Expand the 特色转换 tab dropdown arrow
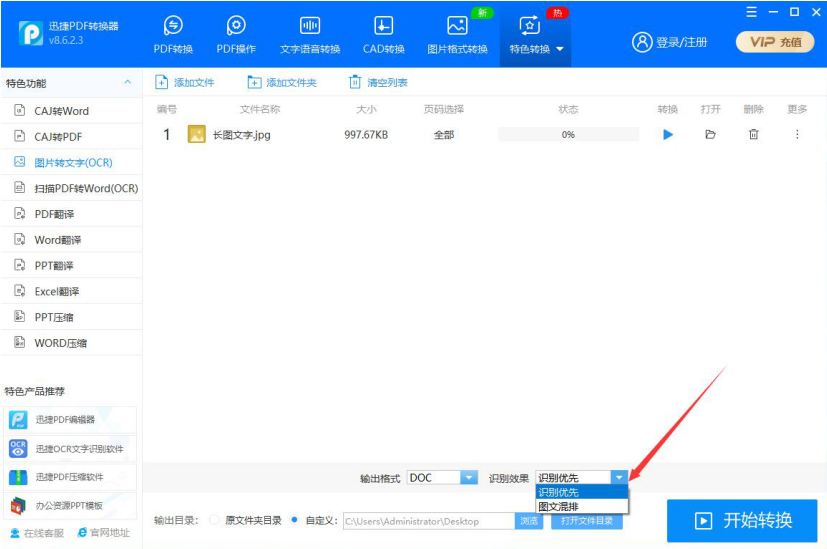Image resolution: width=827 pixels, height=549 pixels. tap(560, 49)
